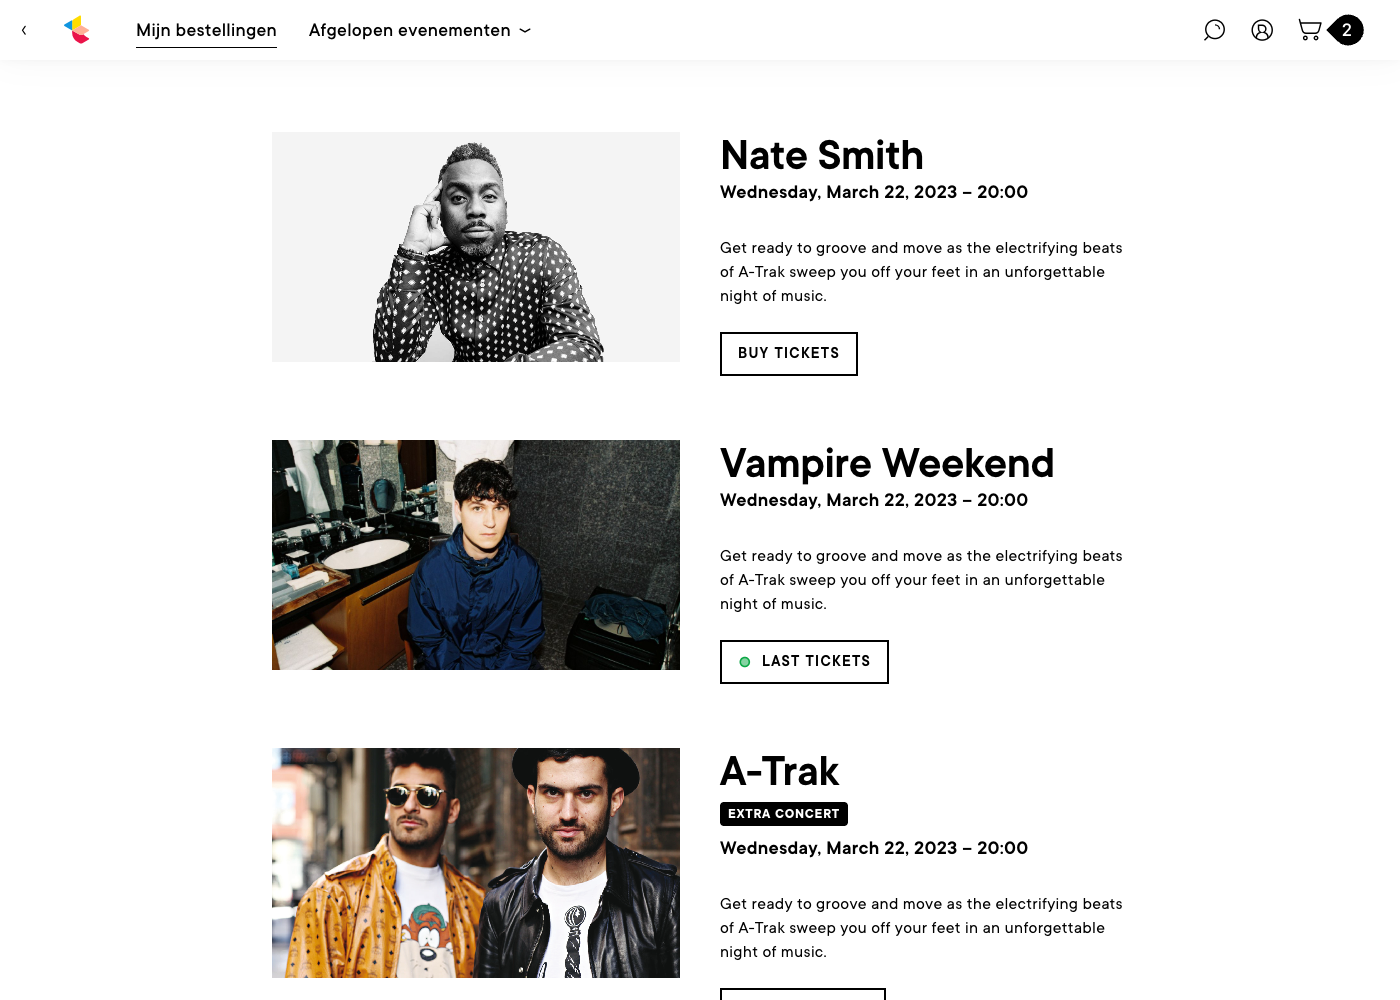Image resolution: width=1400 pixels, height=1000 pixels.
Task: Select the Mijn bestellingen tab
Action: [206, 30]
